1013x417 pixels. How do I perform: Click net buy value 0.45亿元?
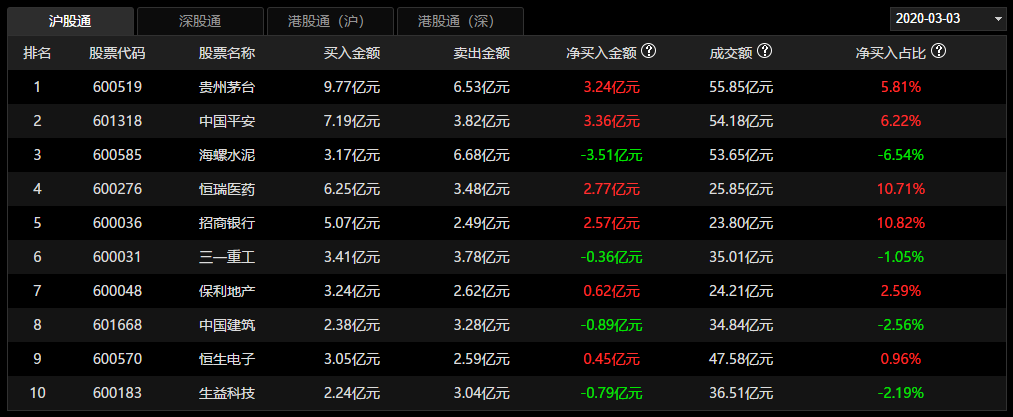click(x=611, y=359)
